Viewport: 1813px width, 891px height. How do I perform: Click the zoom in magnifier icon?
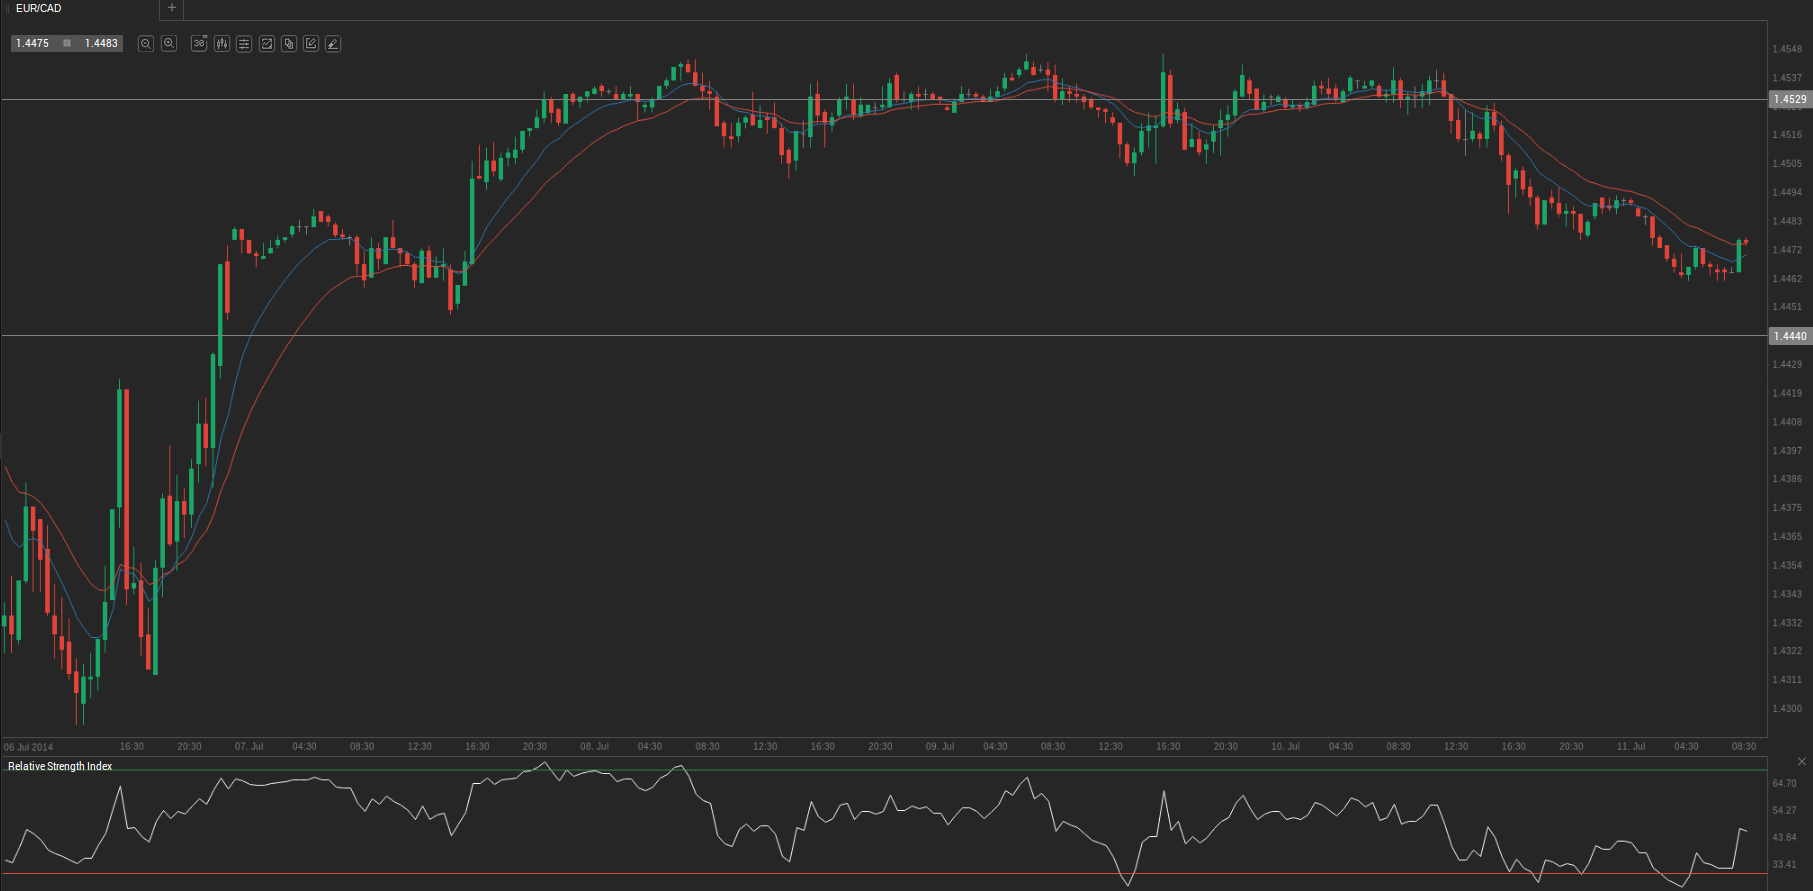point(169,44)
